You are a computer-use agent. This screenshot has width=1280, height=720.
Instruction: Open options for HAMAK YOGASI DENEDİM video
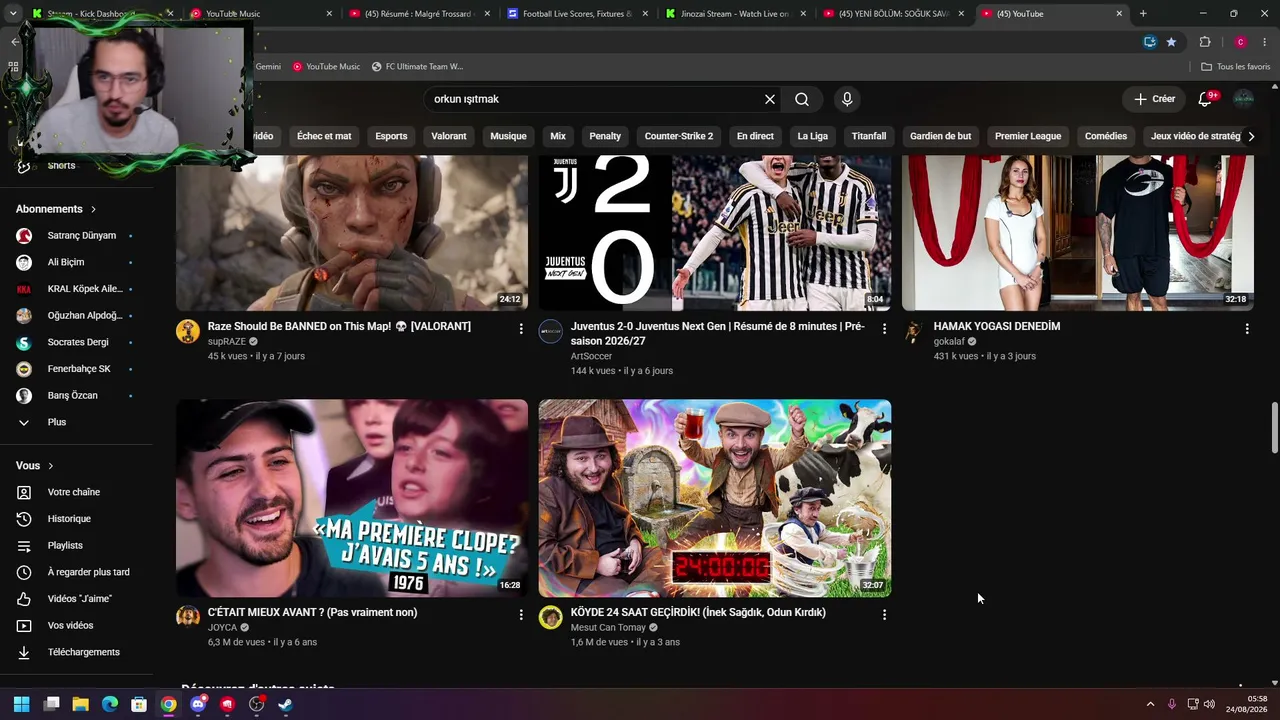coord(1247,328)
